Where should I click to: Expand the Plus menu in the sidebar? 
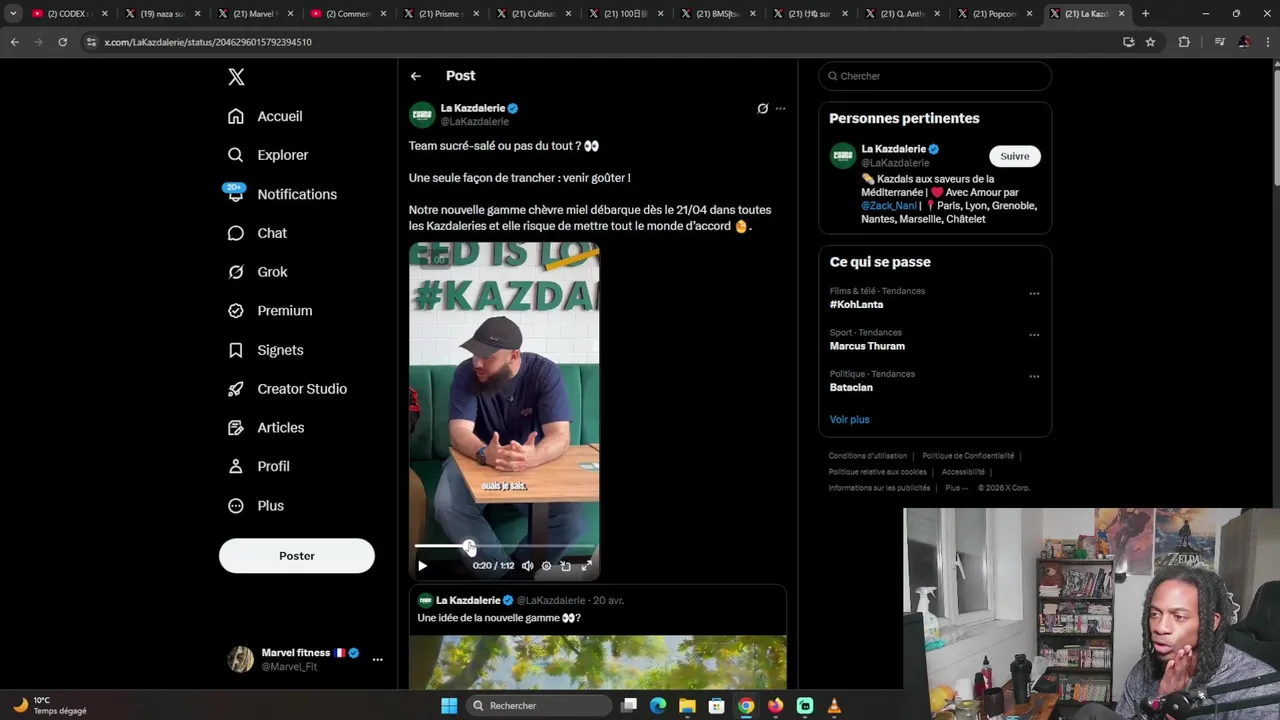pyautogui.click(x=256, y=506)
